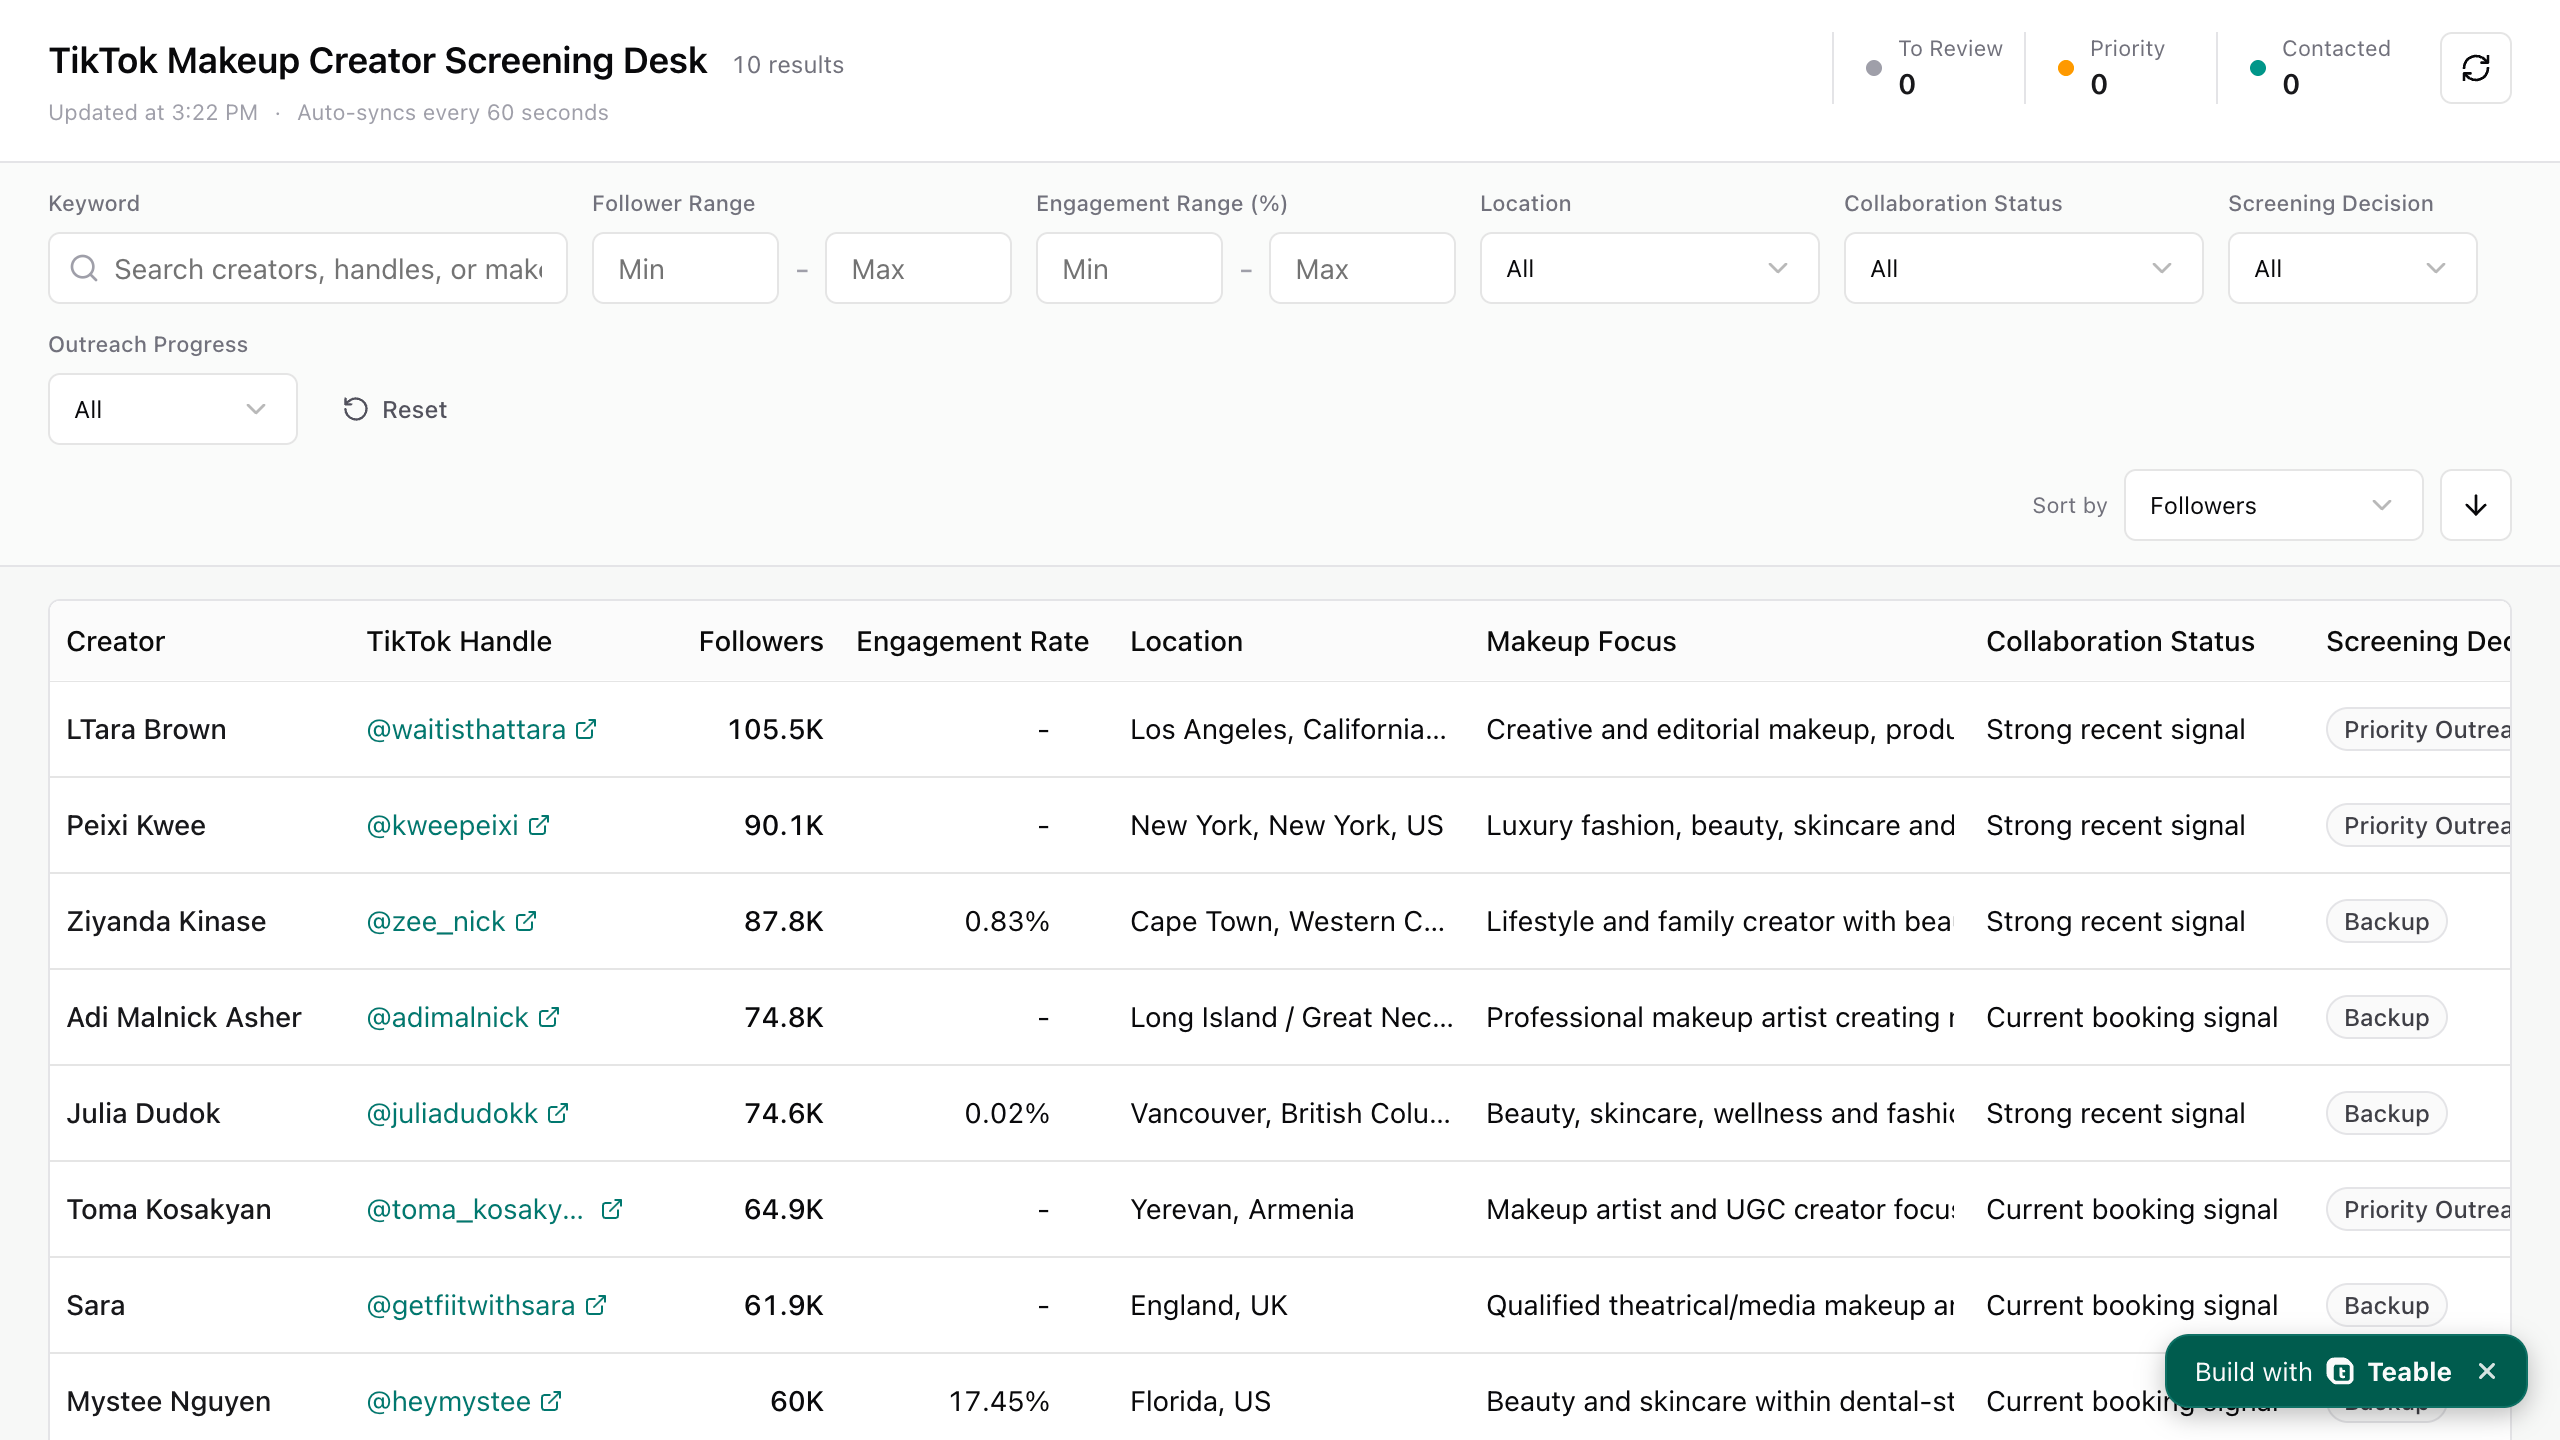Viewport: 2560px width, 1440px height.
Task: Open external link icon for @waitisthattara
Action: click(586, 729)
